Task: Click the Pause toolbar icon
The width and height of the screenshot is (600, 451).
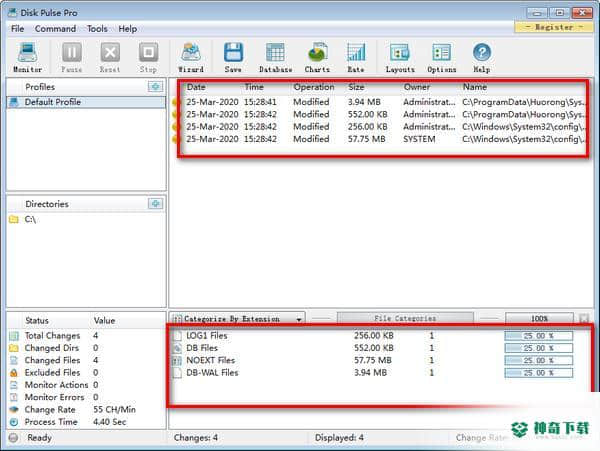Action: (x=72, y=57)
